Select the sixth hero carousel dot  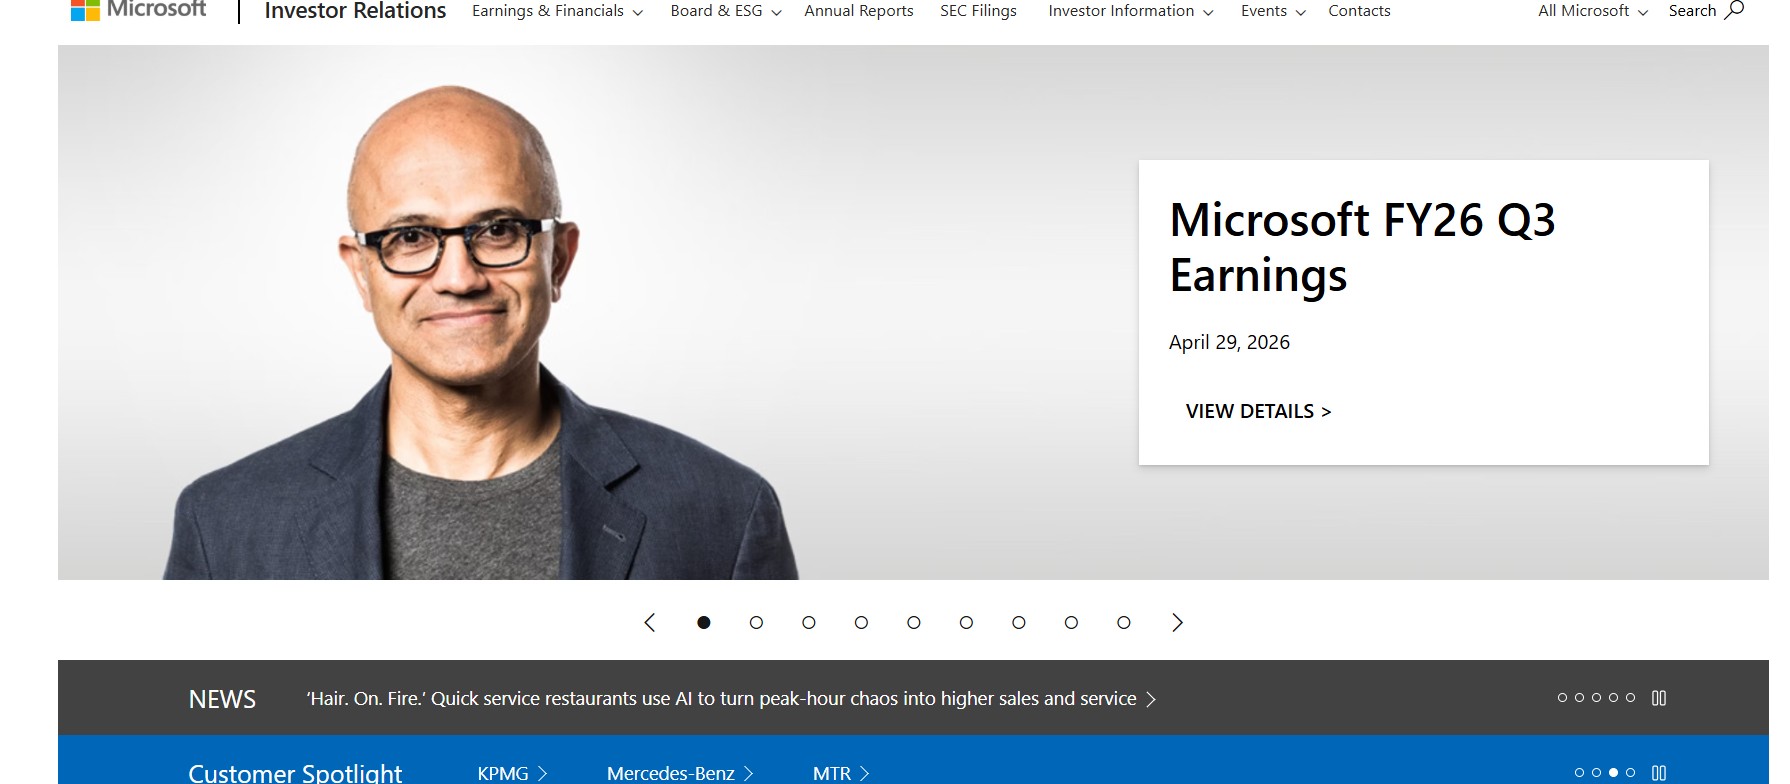[966, 622]
